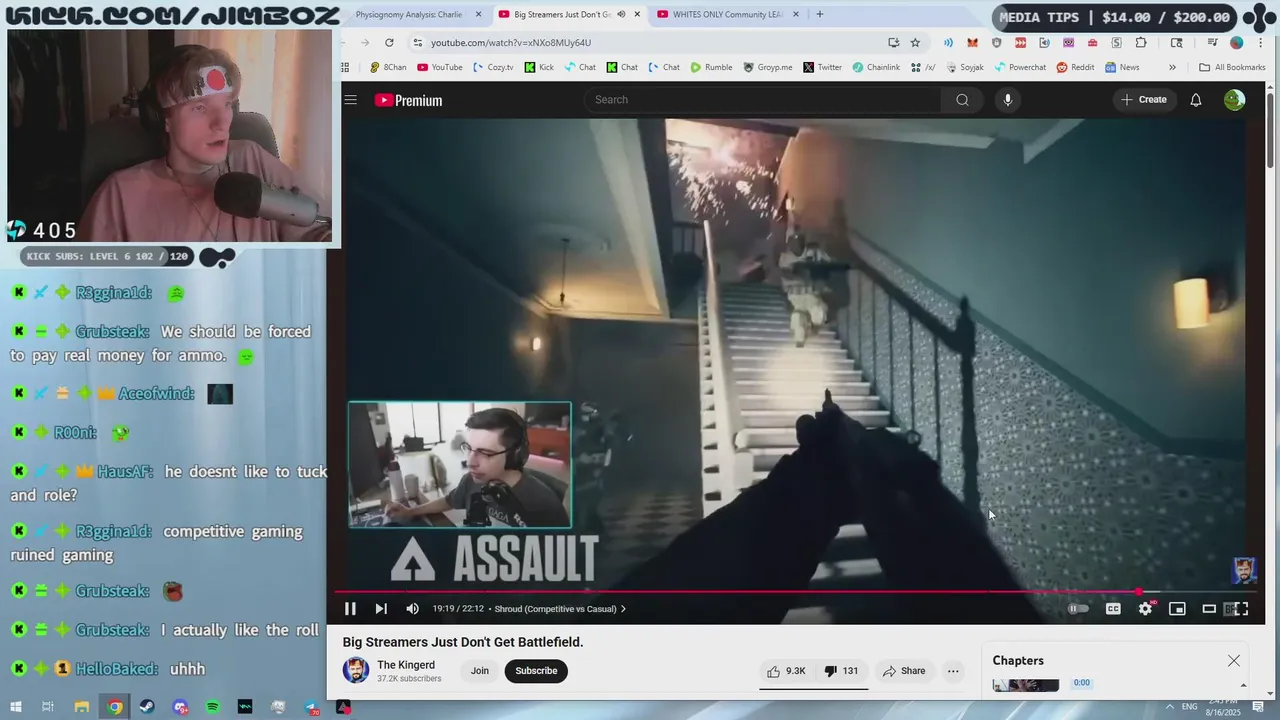The height and width of the screenshot is (720, 1280).
Task: Open YouTube notifications bell
Action: click(x=1195, y=100)
